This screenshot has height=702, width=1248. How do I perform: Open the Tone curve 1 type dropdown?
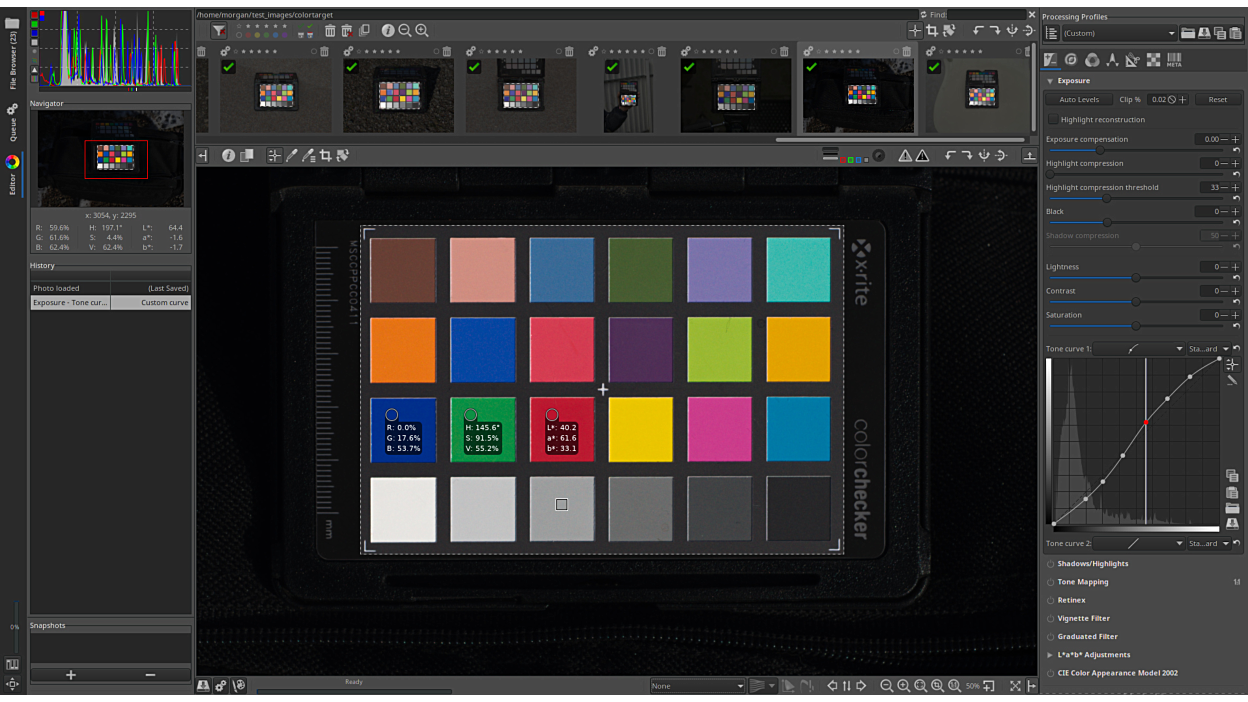1139,349
